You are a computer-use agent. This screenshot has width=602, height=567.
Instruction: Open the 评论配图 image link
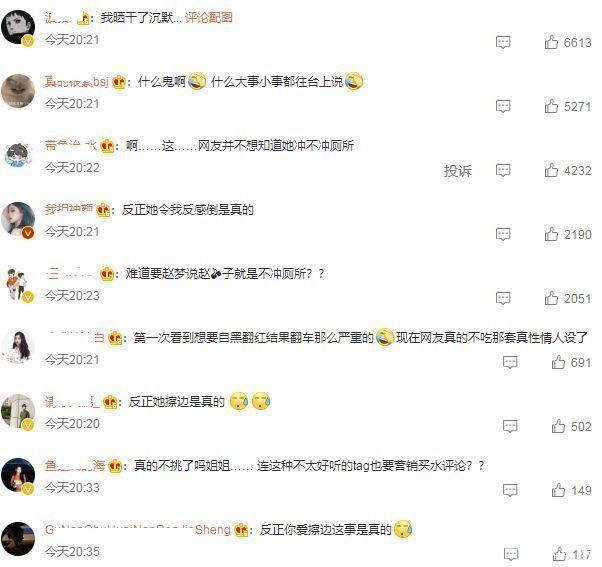208,18
